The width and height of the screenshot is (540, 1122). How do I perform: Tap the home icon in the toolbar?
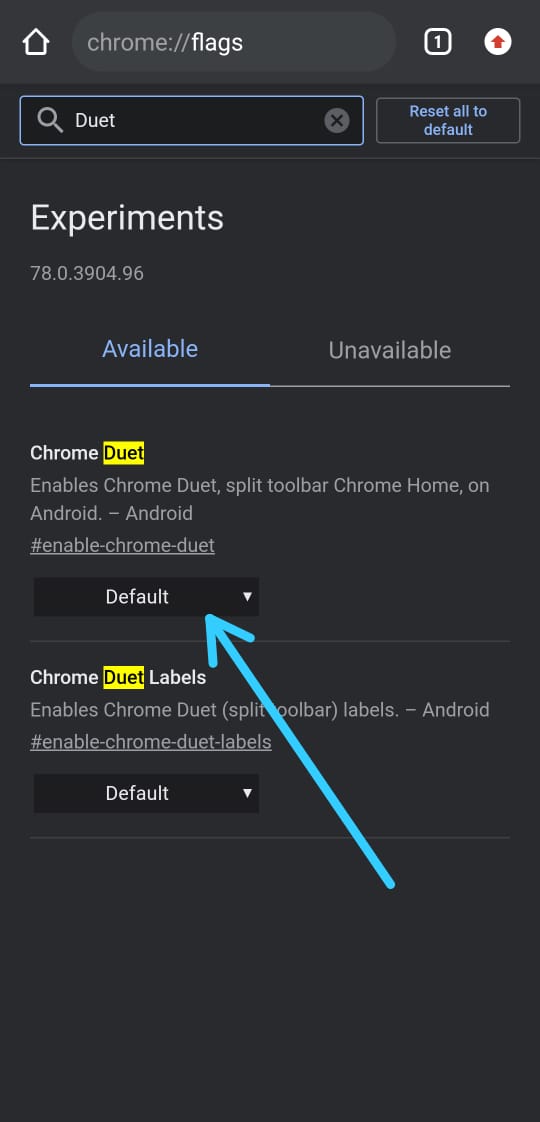pyautogui.click(x=36, y=42)
